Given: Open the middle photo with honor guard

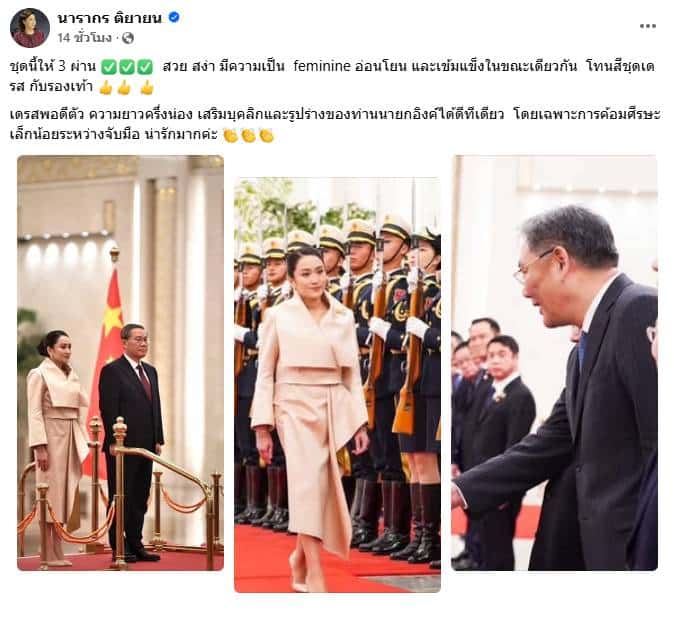Looking at the screenshot, I should tap(337, 385).
